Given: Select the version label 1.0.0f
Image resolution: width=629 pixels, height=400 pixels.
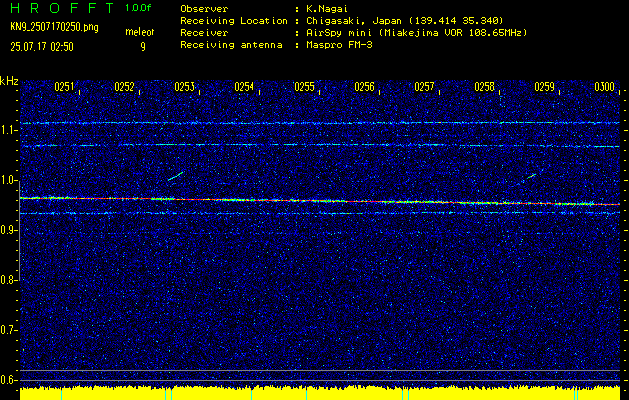Looking at the screenshot, I should 138,8.
